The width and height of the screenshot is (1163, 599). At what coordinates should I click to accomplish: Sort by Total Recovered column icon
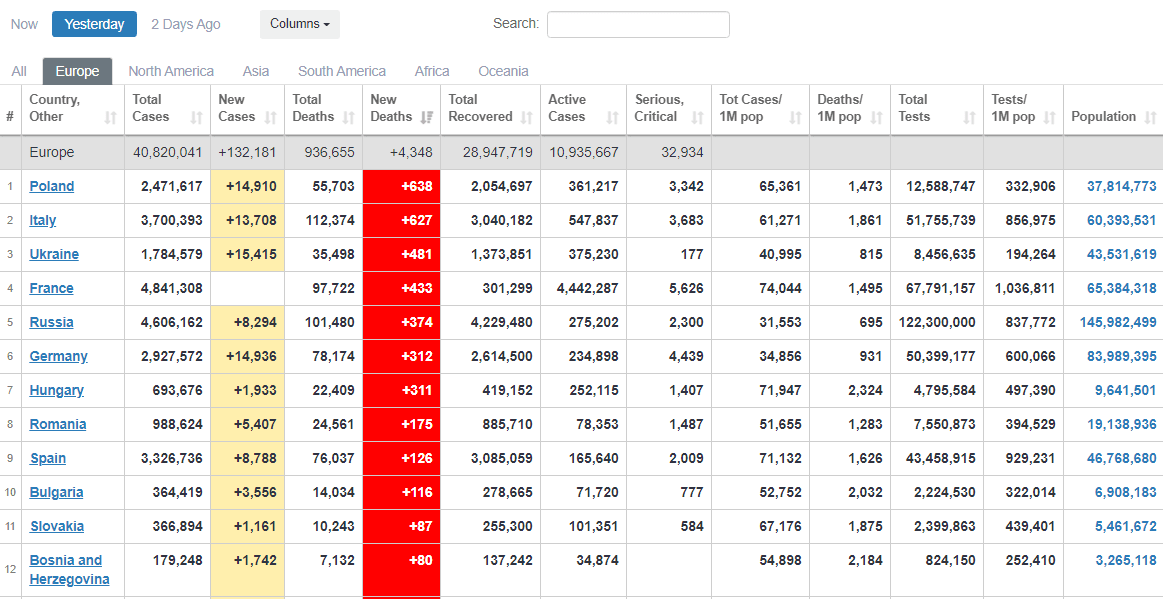[527, 118]
